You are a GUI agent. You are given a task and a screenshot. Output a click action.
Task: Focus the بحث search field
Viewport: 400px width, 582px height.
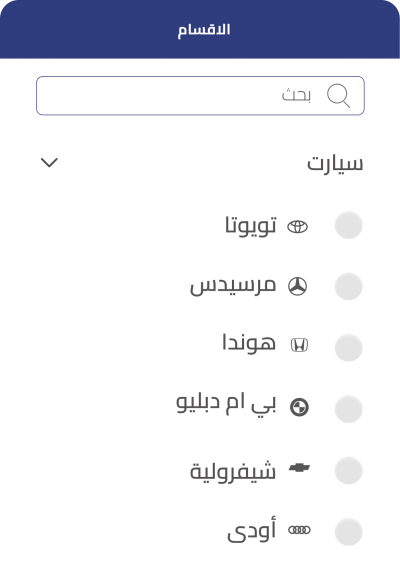point(200,96)
